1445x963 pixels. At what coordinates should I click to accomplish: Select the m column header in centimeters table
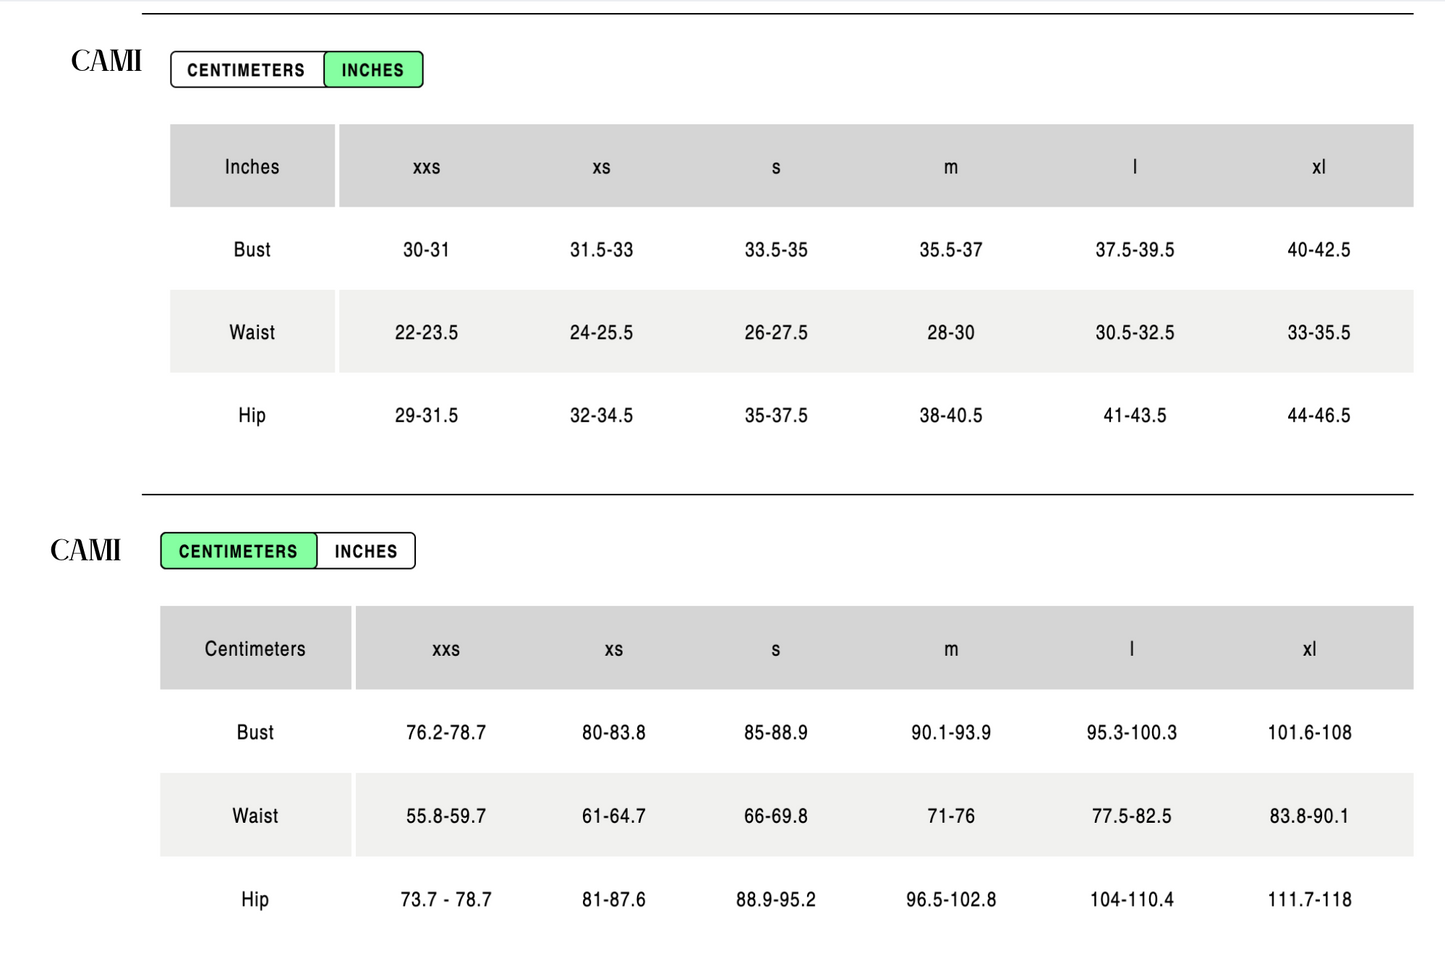(951, 648)
